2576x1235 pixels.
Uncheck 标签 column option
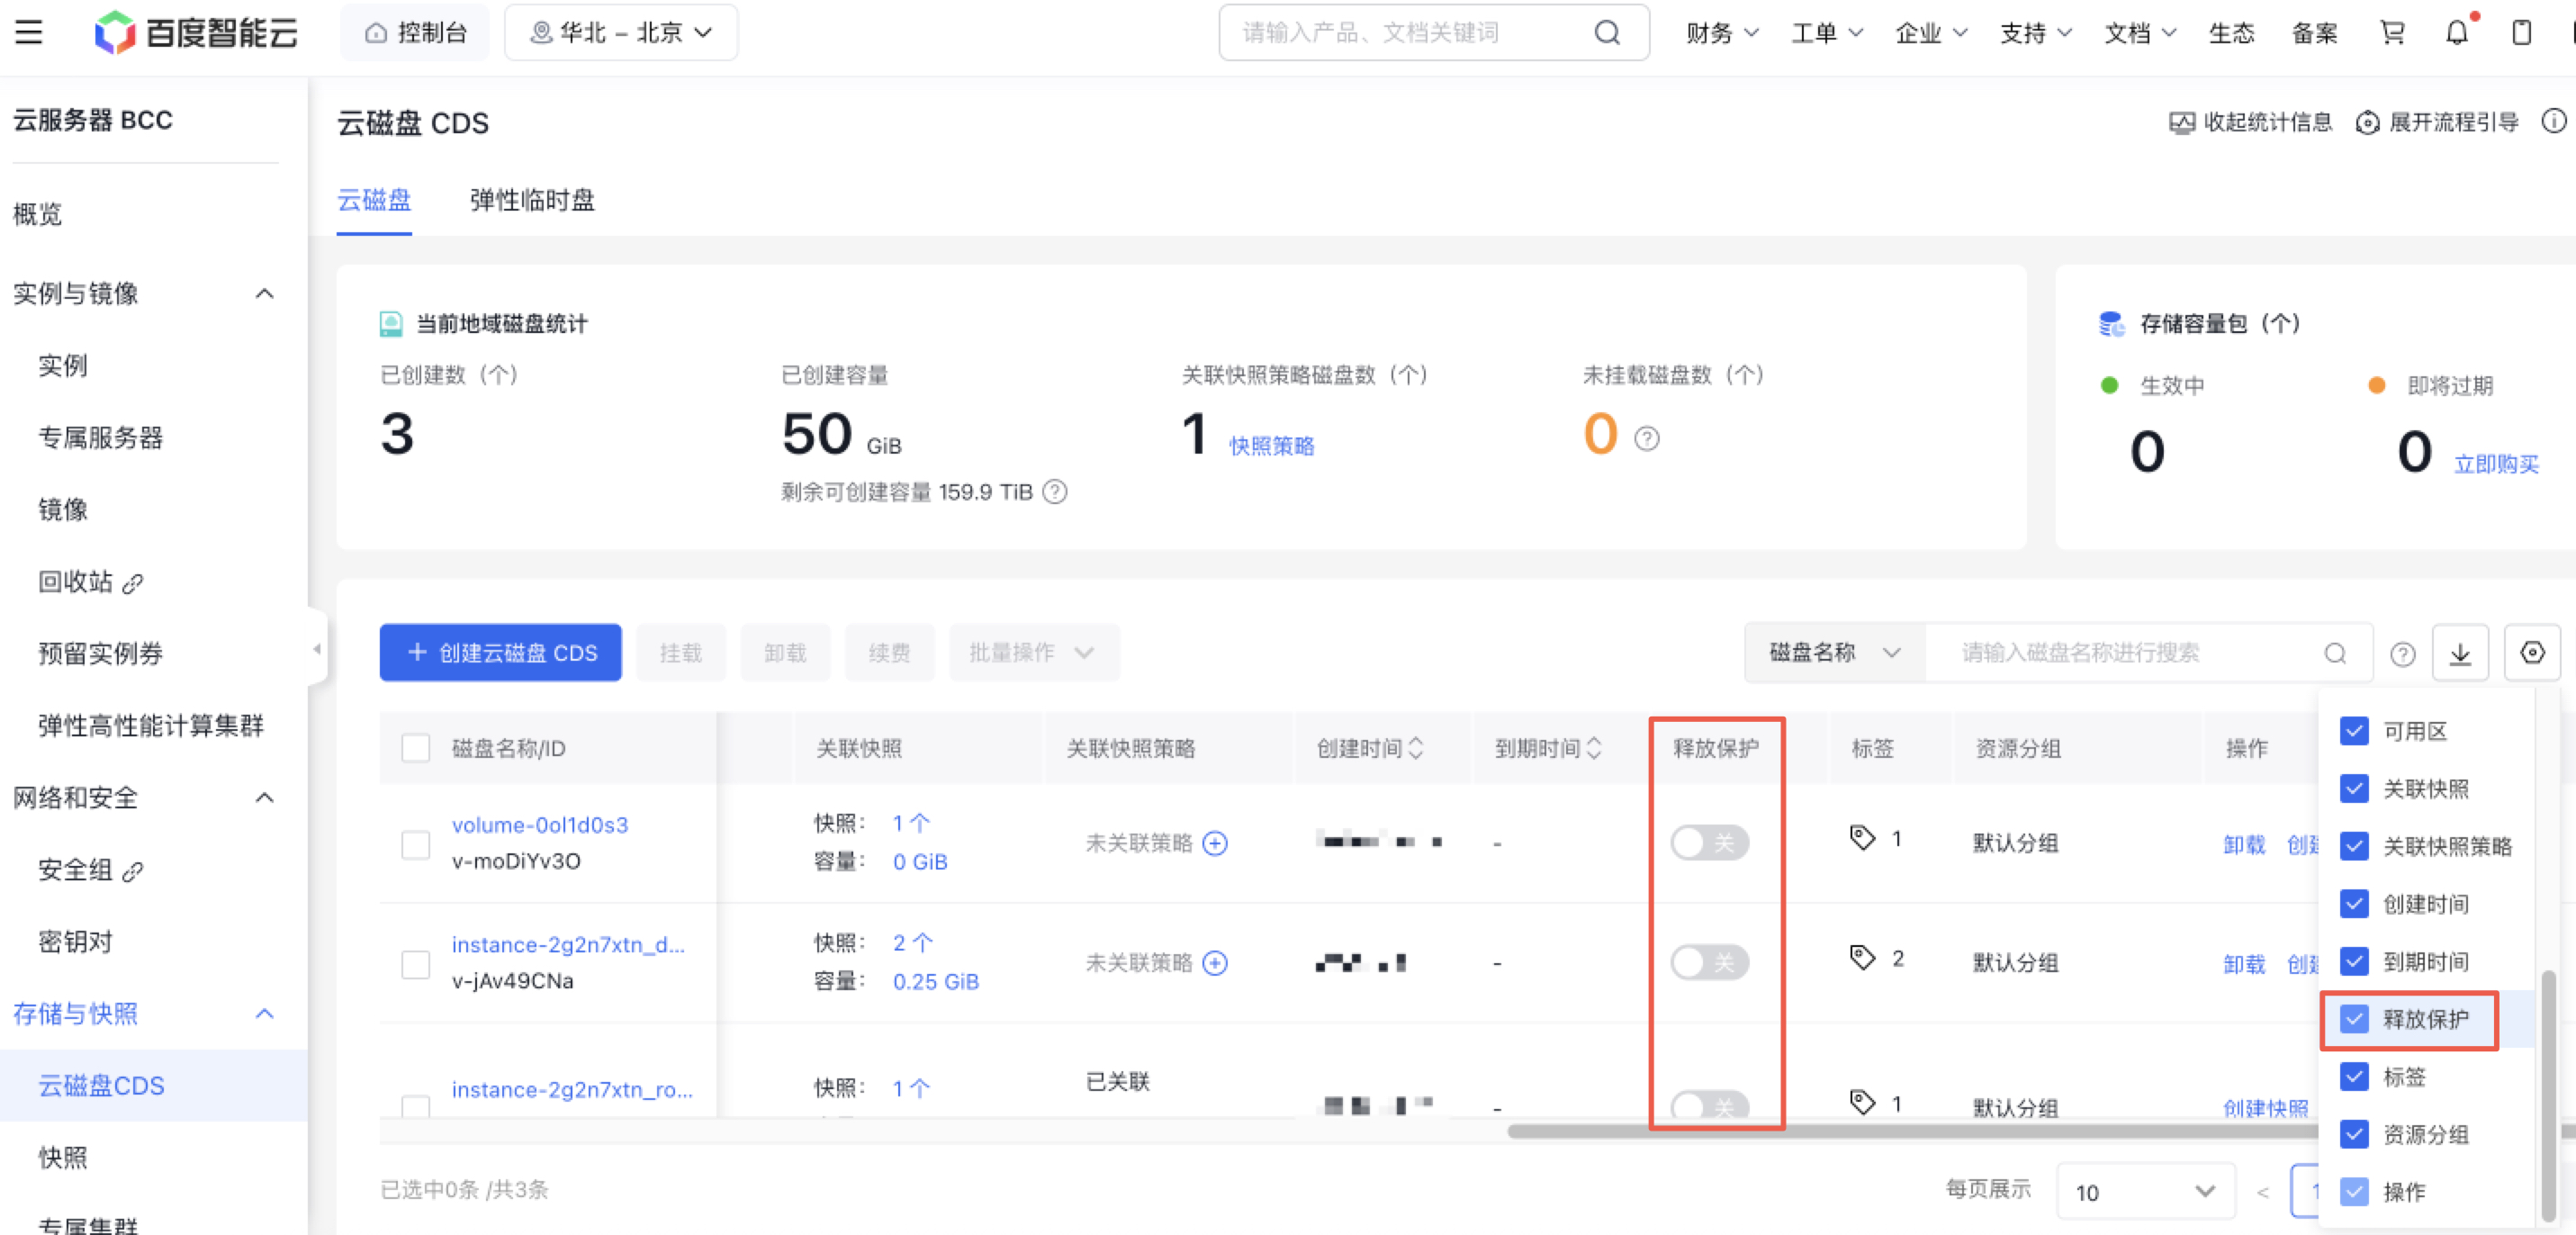[x=2354, y=1076]
